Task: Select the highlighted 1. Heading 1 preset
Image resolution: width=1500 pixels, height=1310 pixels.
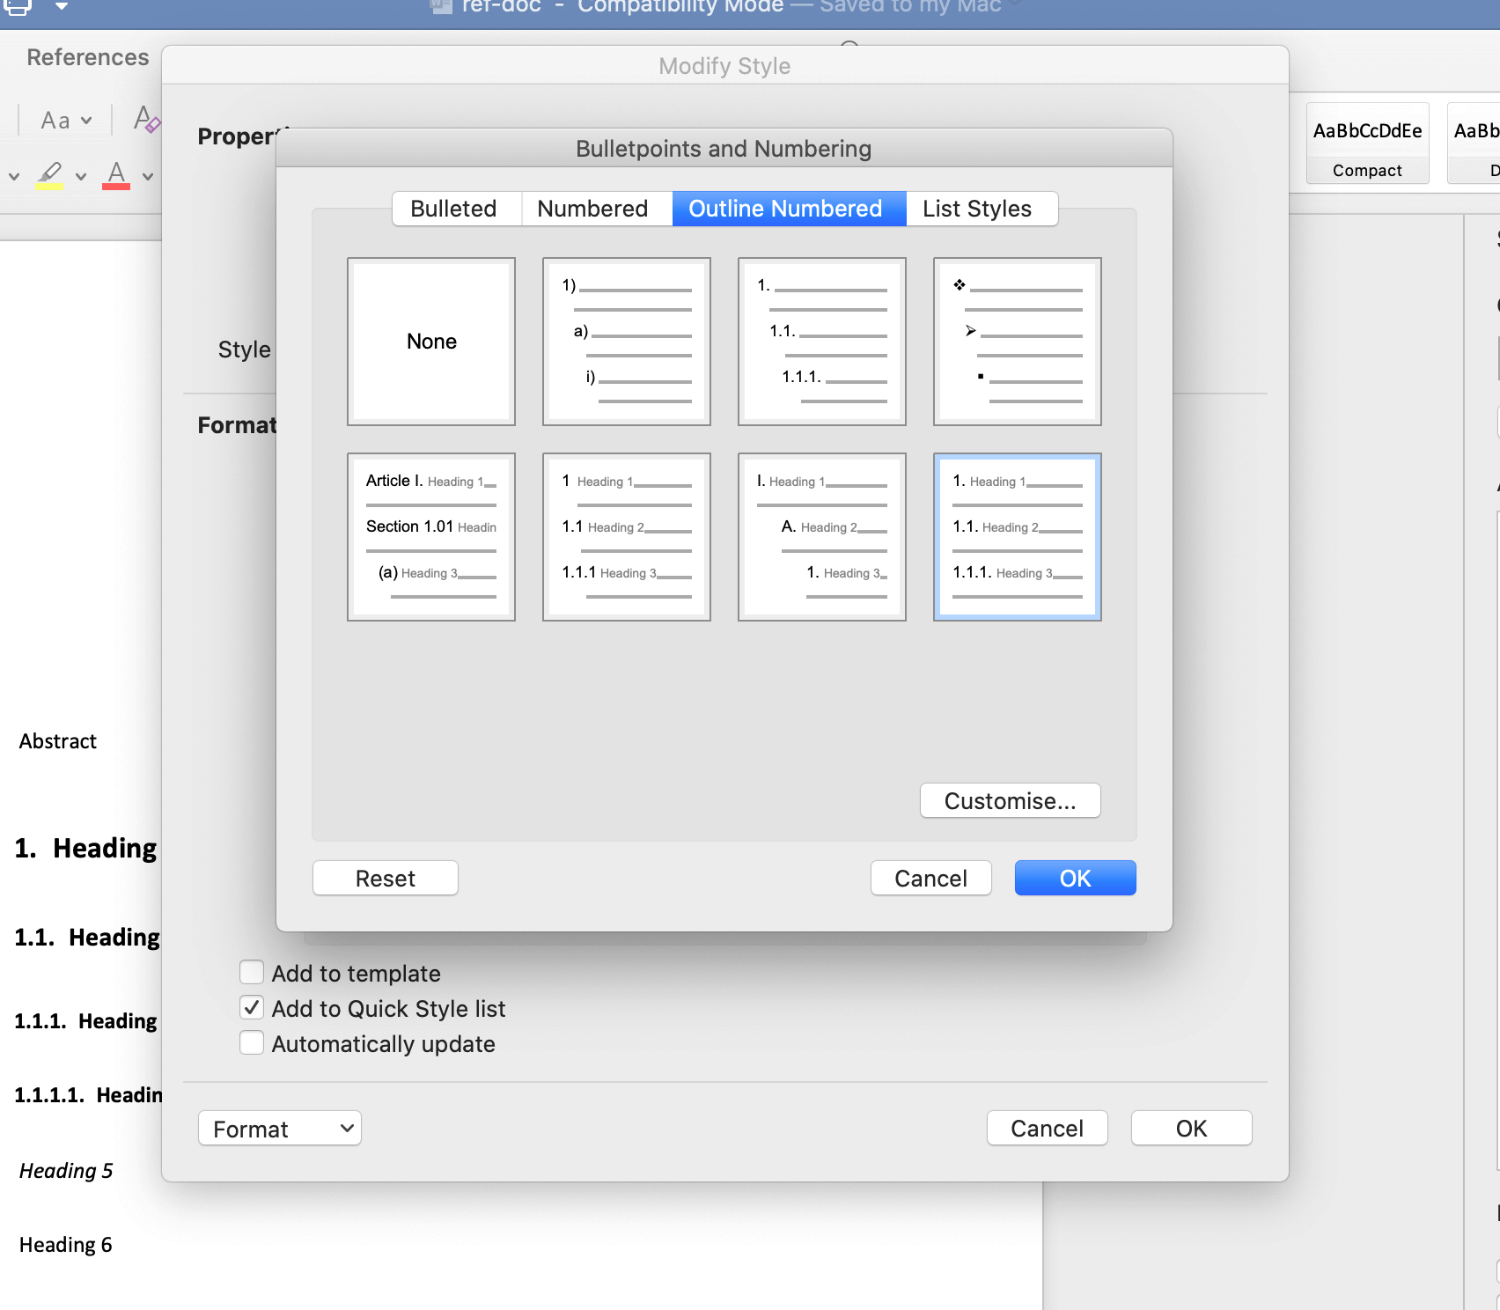Action: pyautogui.click(x=1017, y=537)
